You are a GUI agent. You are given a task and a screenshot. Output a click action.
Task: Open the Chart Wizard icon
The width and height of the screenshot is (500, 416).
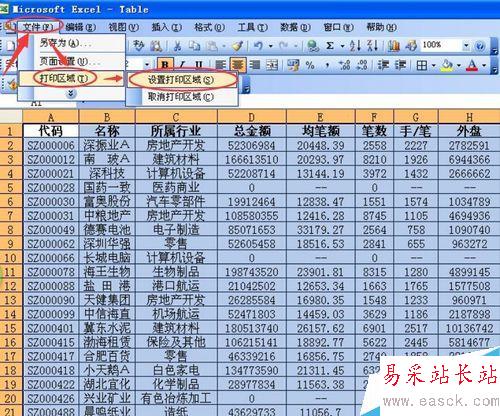[394, 46]
